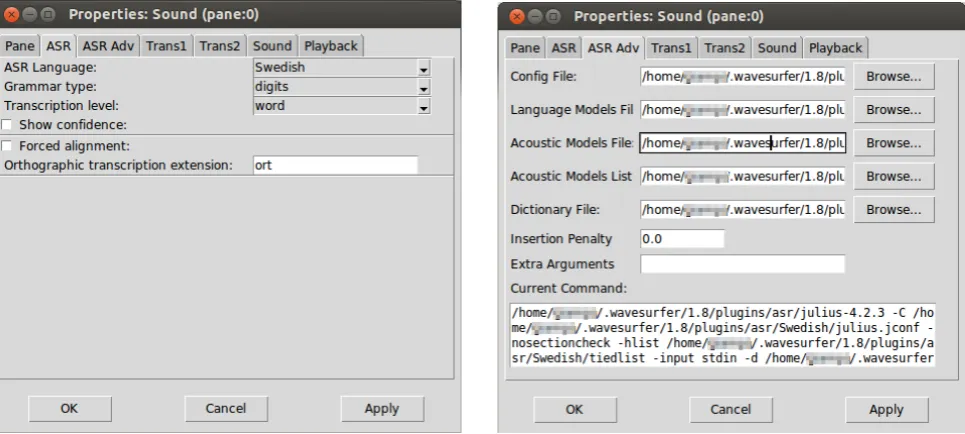
Task: Browse for the Config File
Action: coord(894,77)
